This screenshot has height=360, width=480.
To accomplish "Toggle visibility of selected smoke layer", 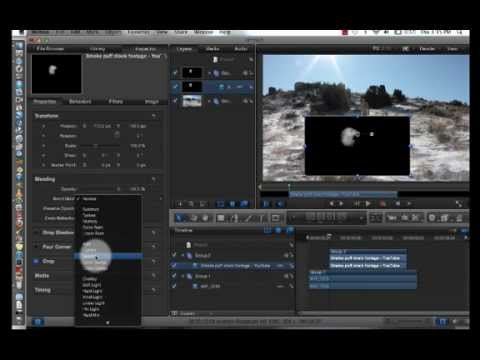I will coord(175,87).
